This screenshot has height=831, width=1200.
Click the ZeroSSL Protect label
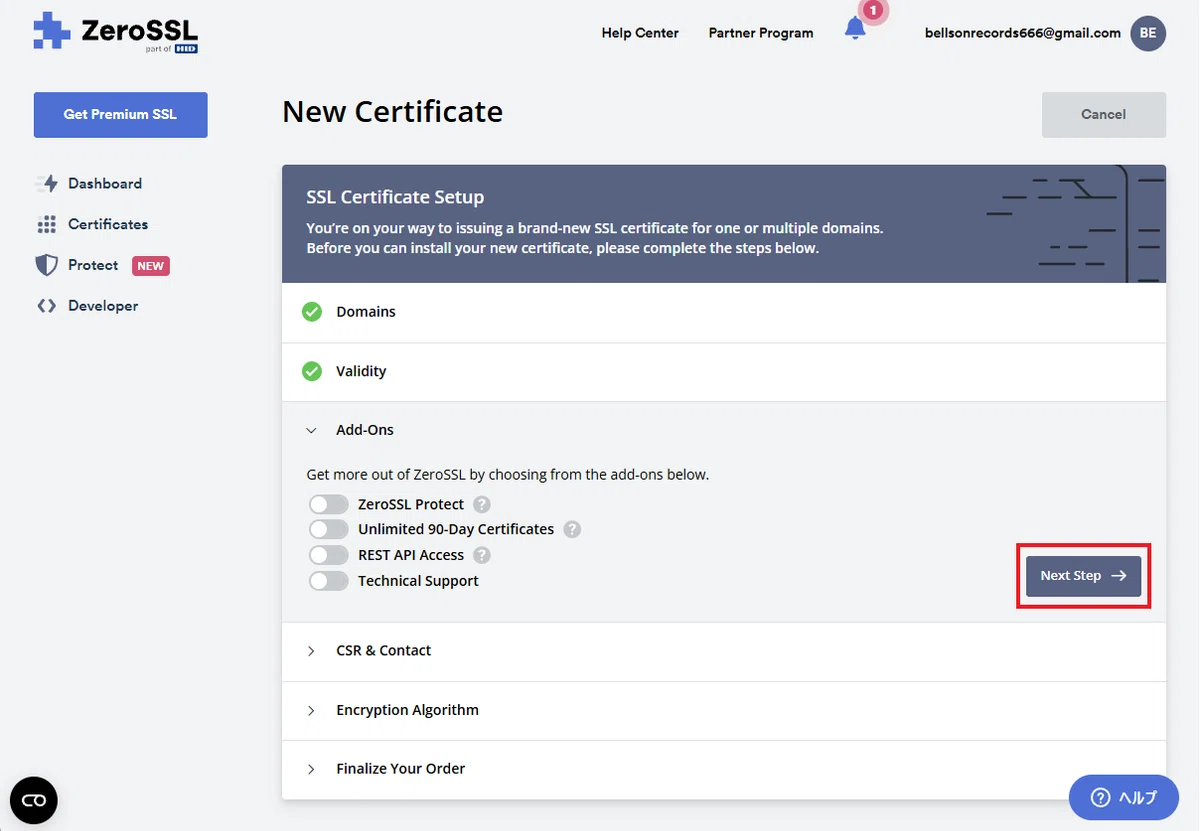pos(411,505)
